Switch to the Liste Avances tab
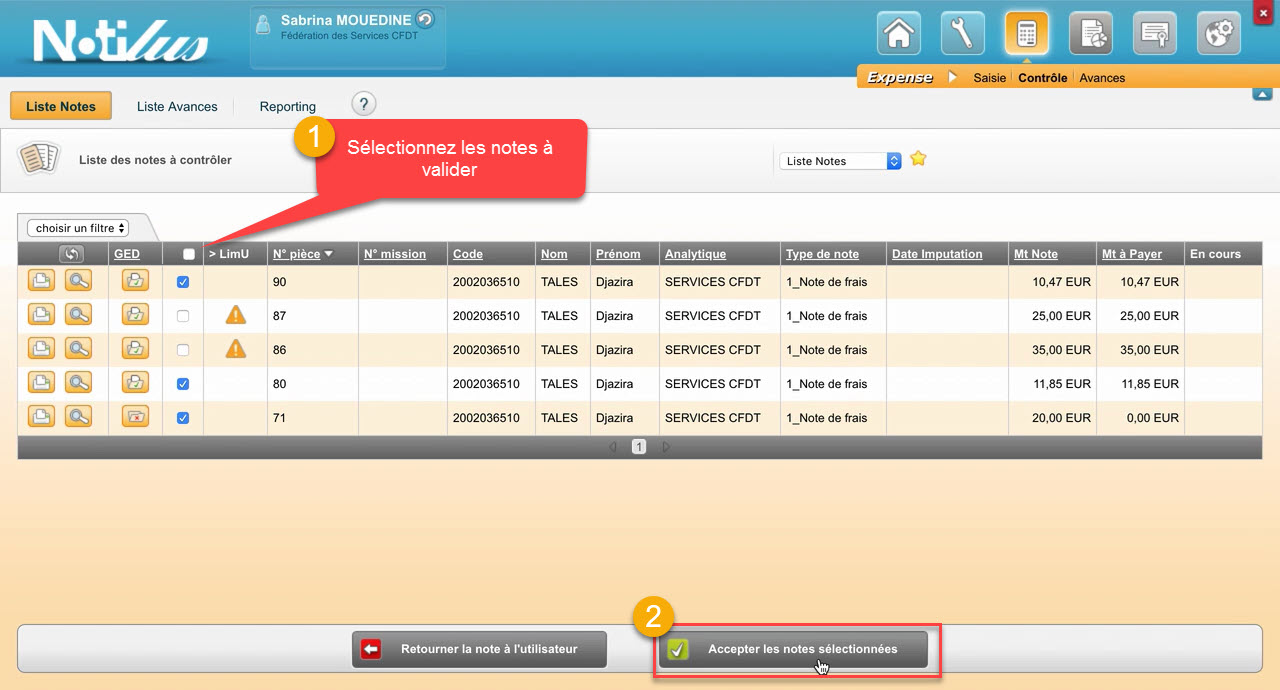This screenshot has height=690, width=1280. click(177, 107)
